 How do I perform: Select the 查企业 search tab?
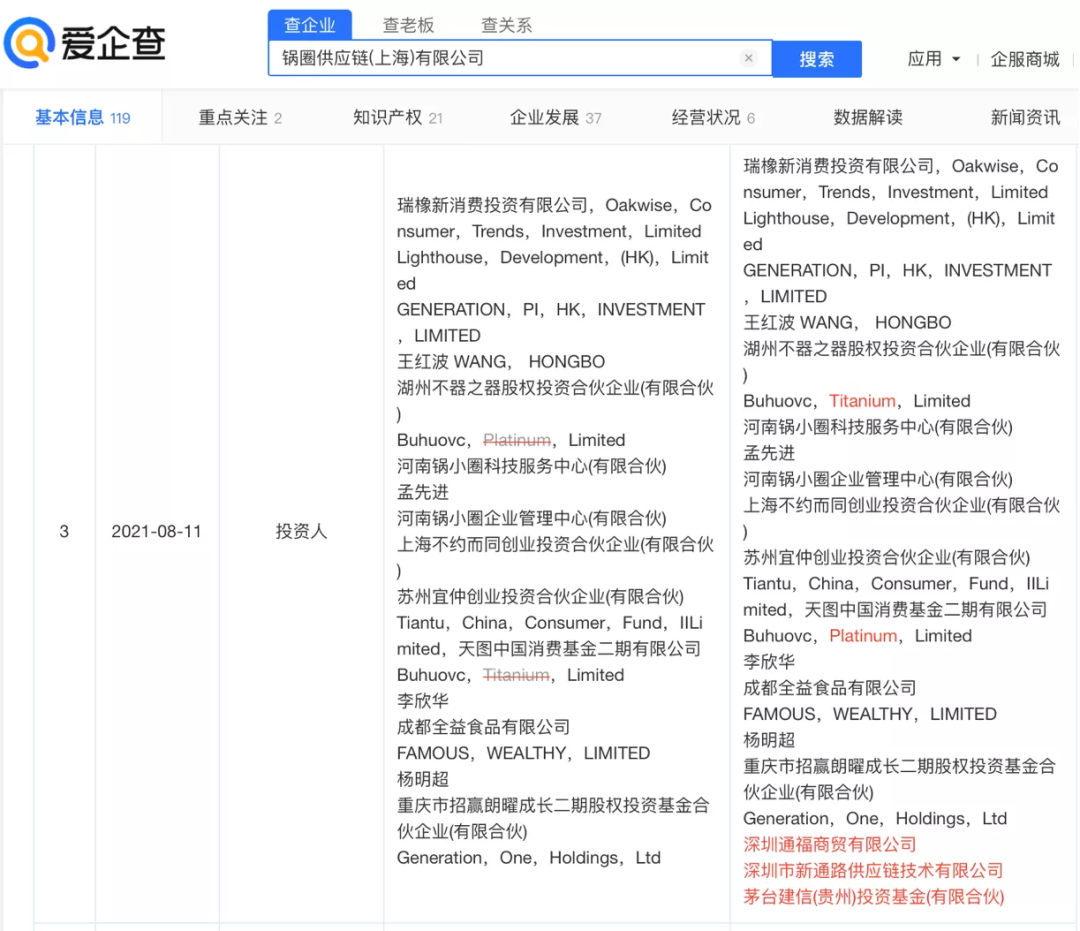coord(309,25)
